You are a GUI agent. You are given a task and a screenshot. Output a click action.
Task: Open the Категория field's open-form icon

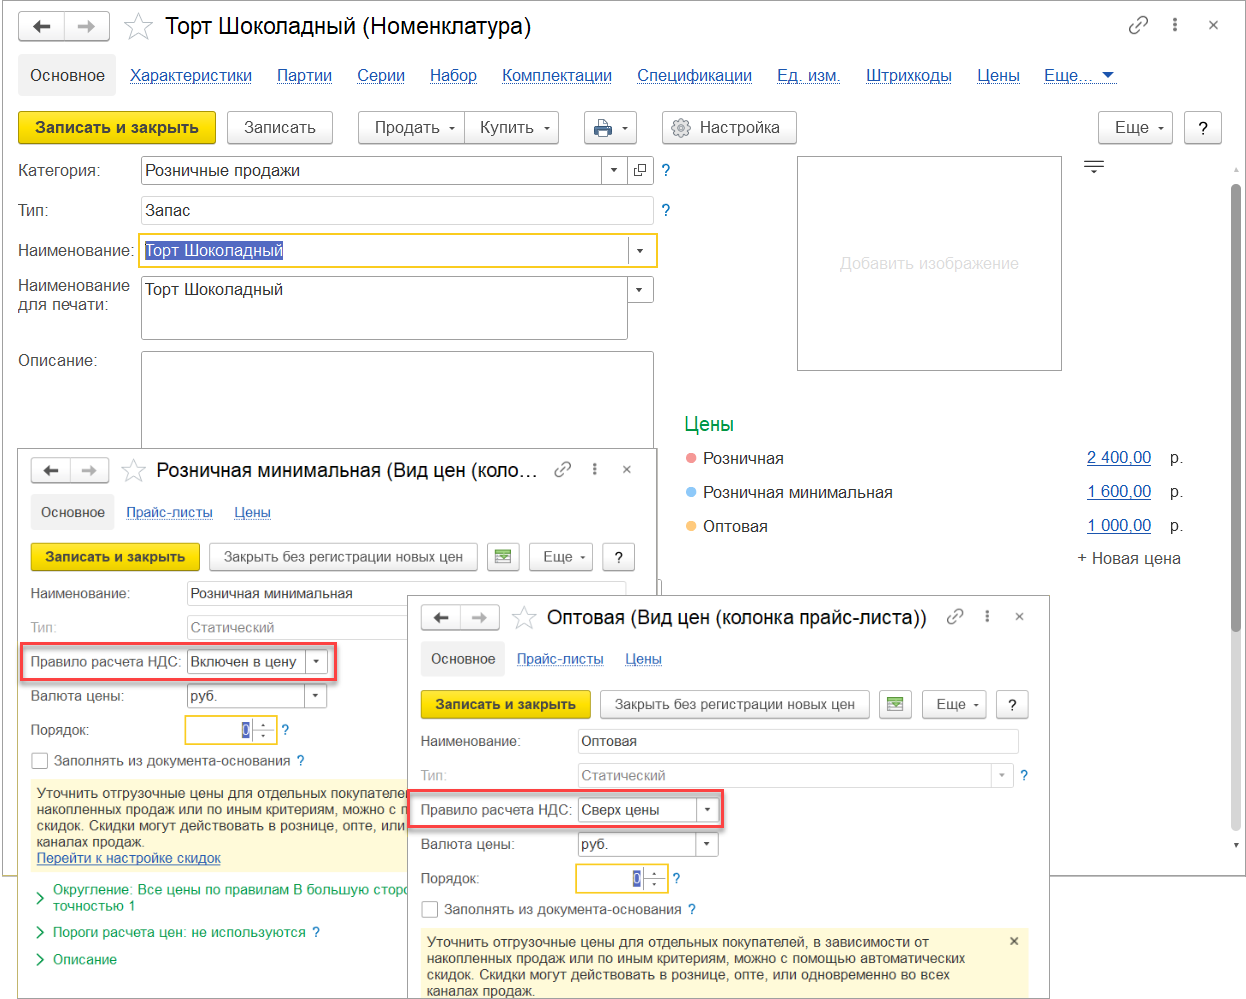(640, 171)
